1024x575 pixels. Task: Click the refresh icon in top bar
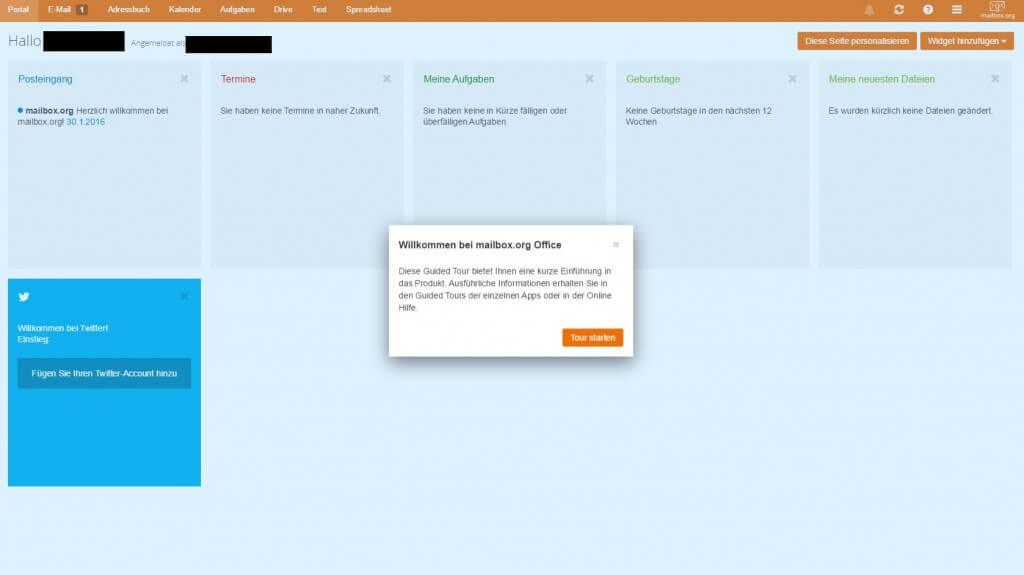899,10
